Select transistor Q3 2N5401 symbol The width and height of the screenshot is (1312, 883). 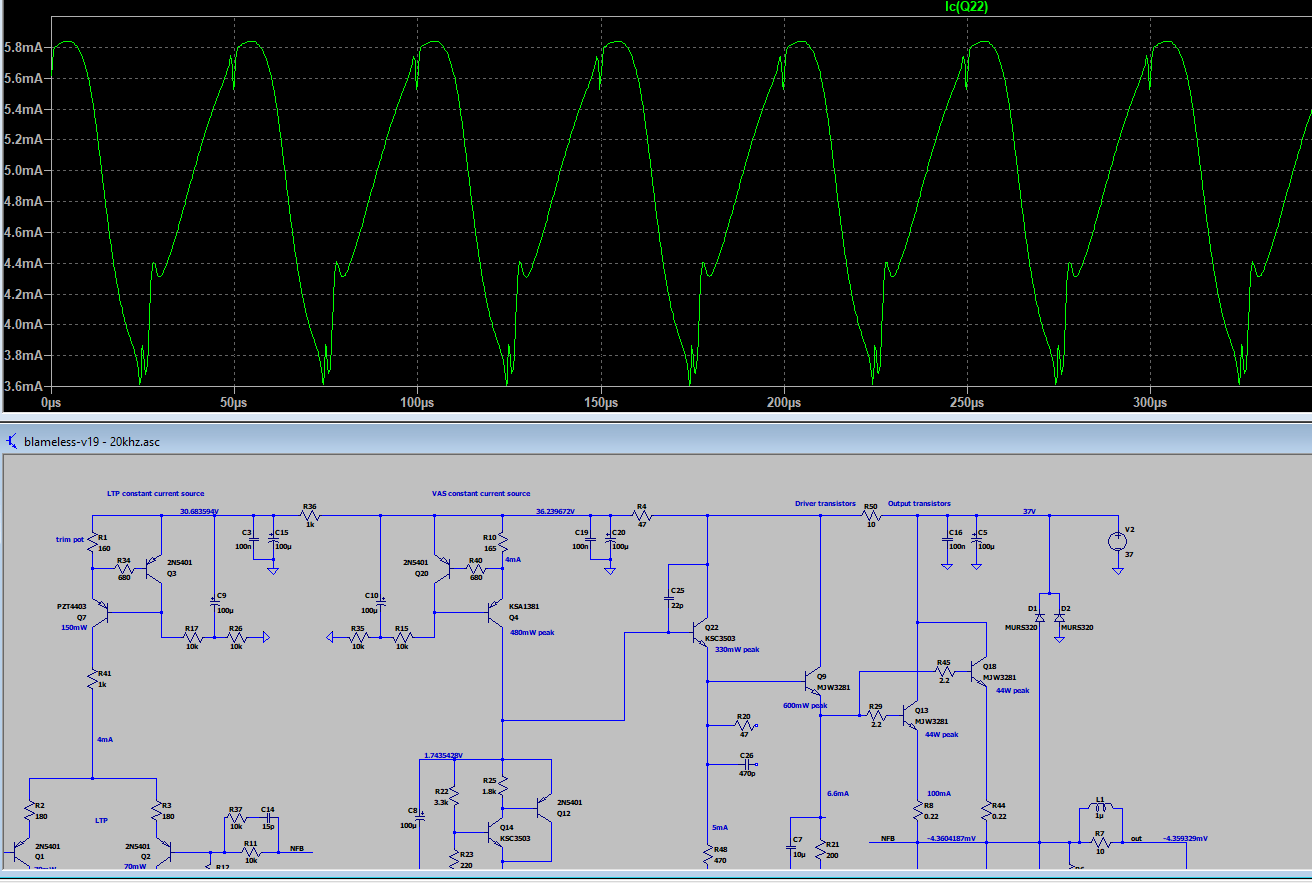[x=152, y=569]
